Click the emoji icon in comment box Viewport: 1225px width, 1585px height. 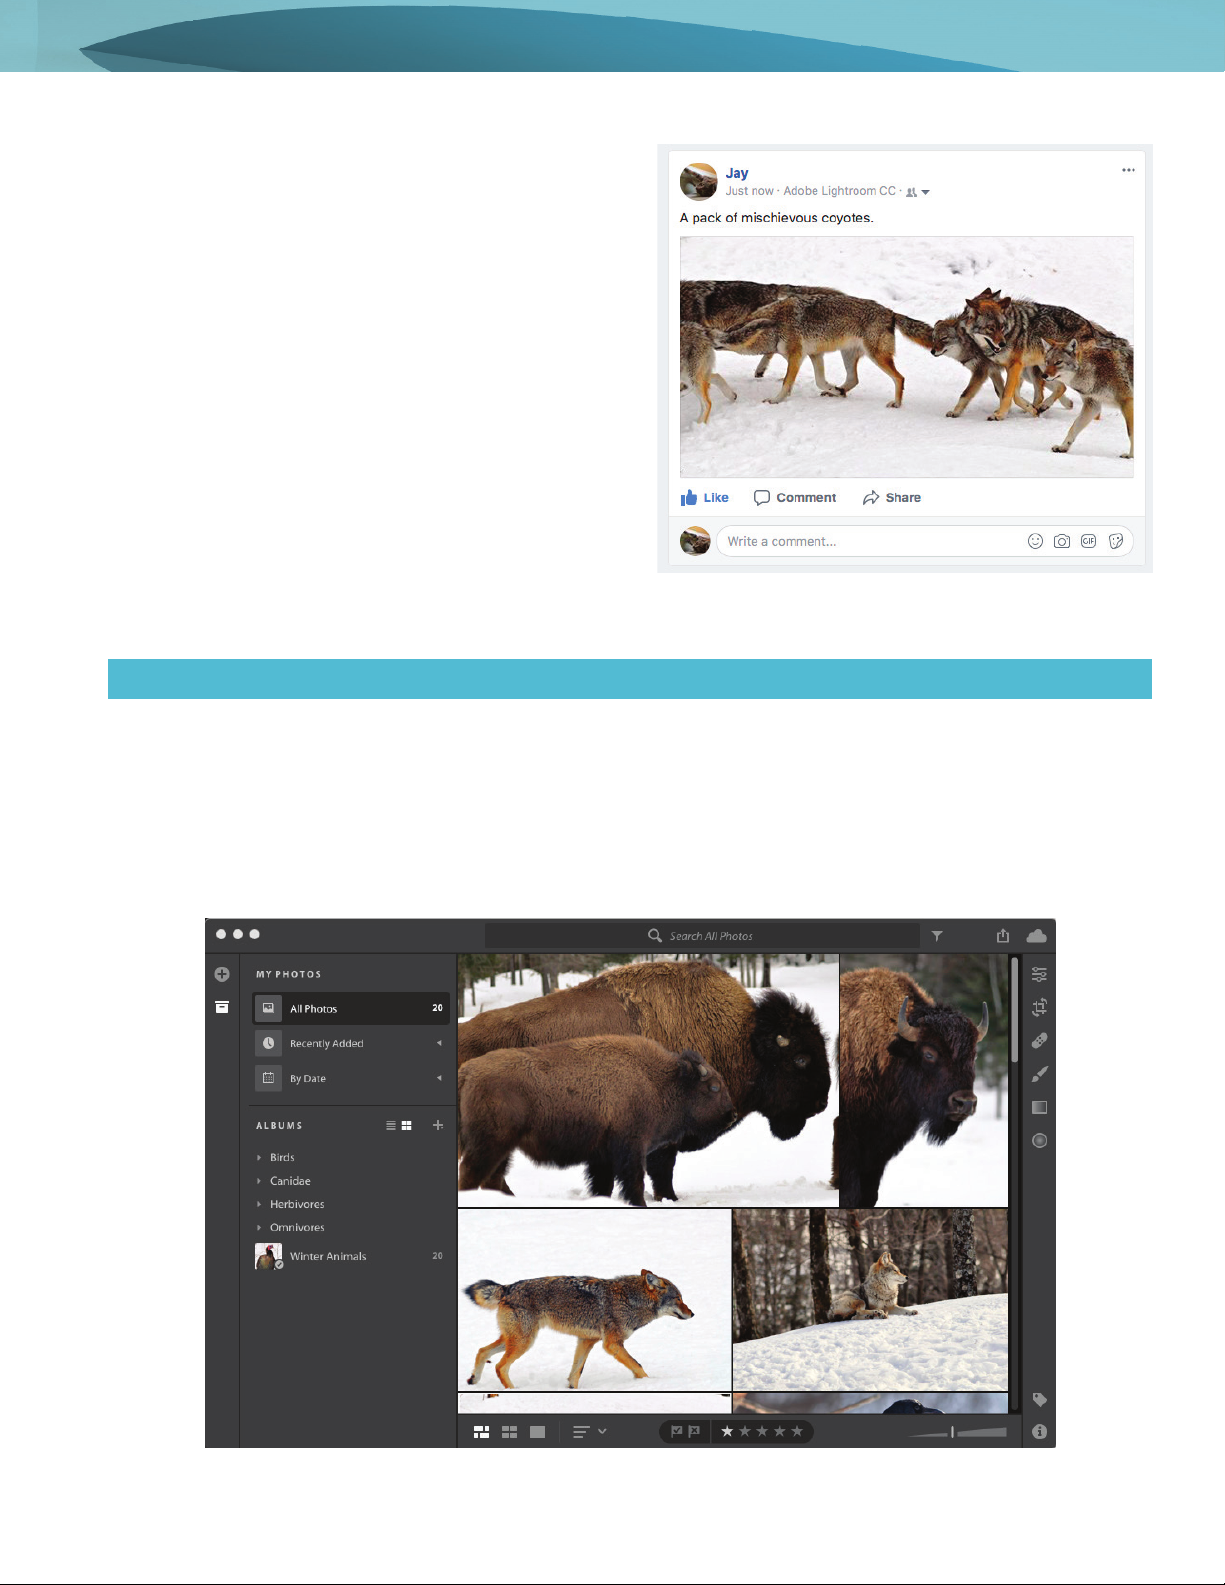1035,541
